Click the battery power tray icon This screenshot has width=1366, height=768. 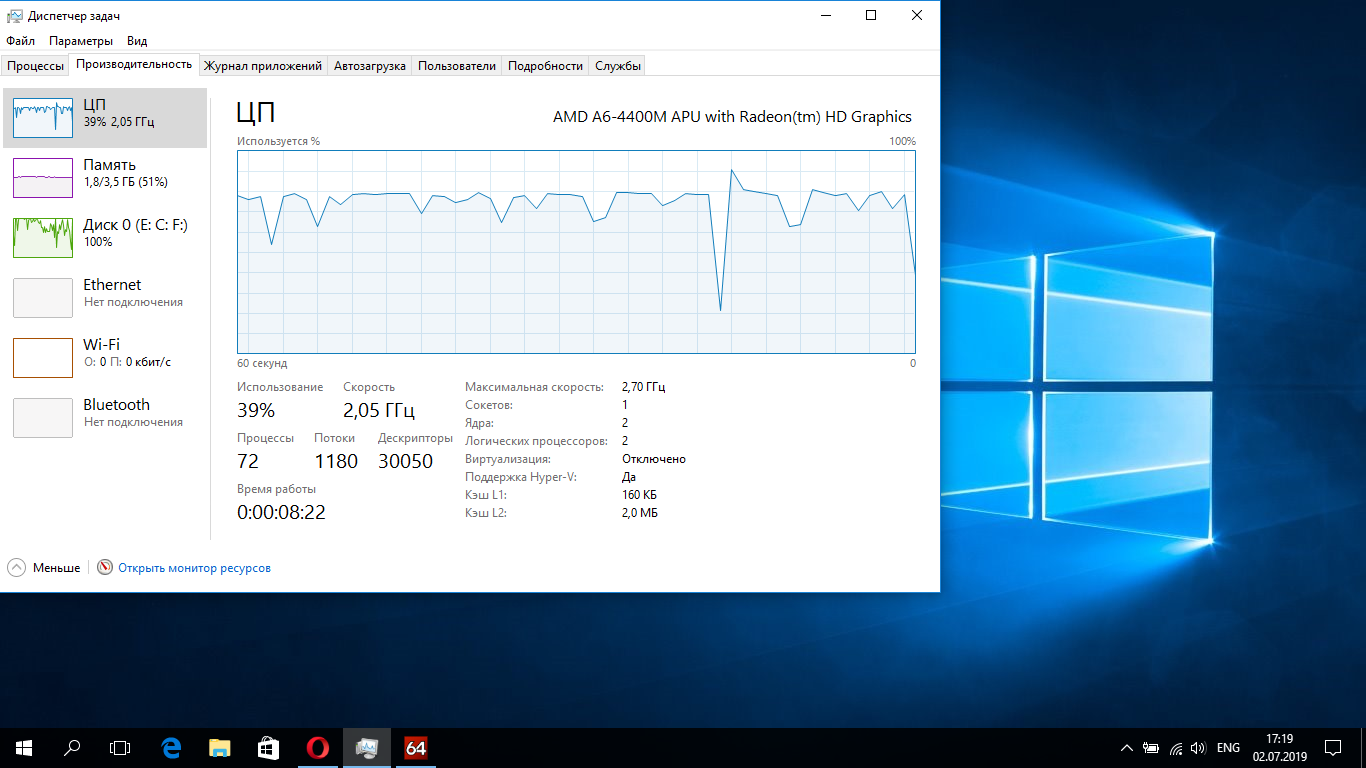[x=1151, y=747]
